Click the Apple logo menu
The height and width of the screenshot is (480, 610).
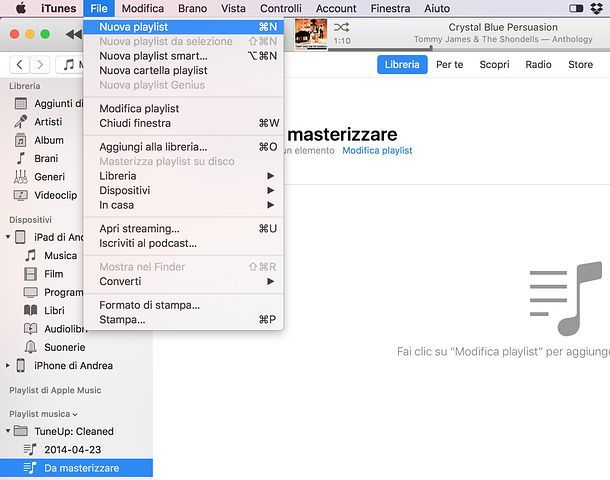20,8
